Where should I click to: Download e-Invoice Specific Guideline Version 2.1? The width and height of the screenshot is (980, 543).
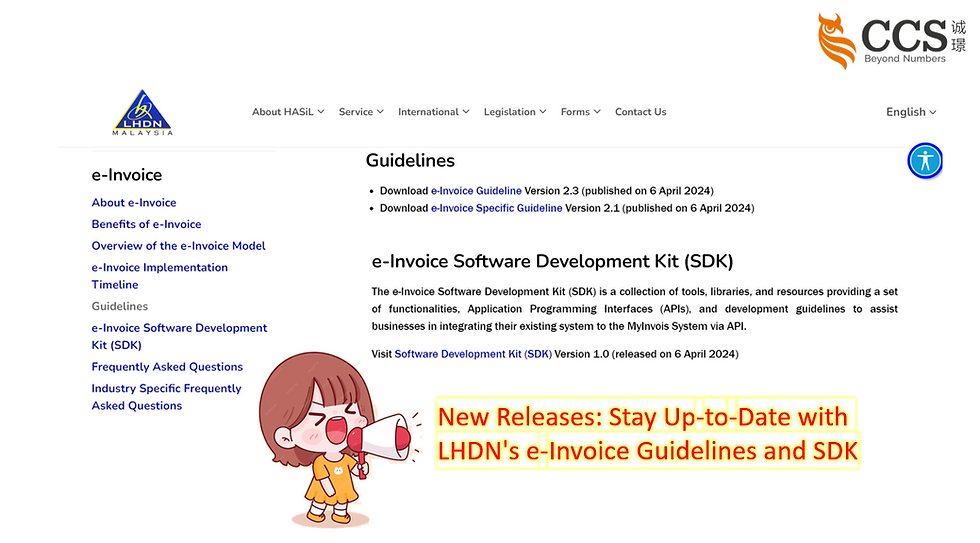coord(496,208)
